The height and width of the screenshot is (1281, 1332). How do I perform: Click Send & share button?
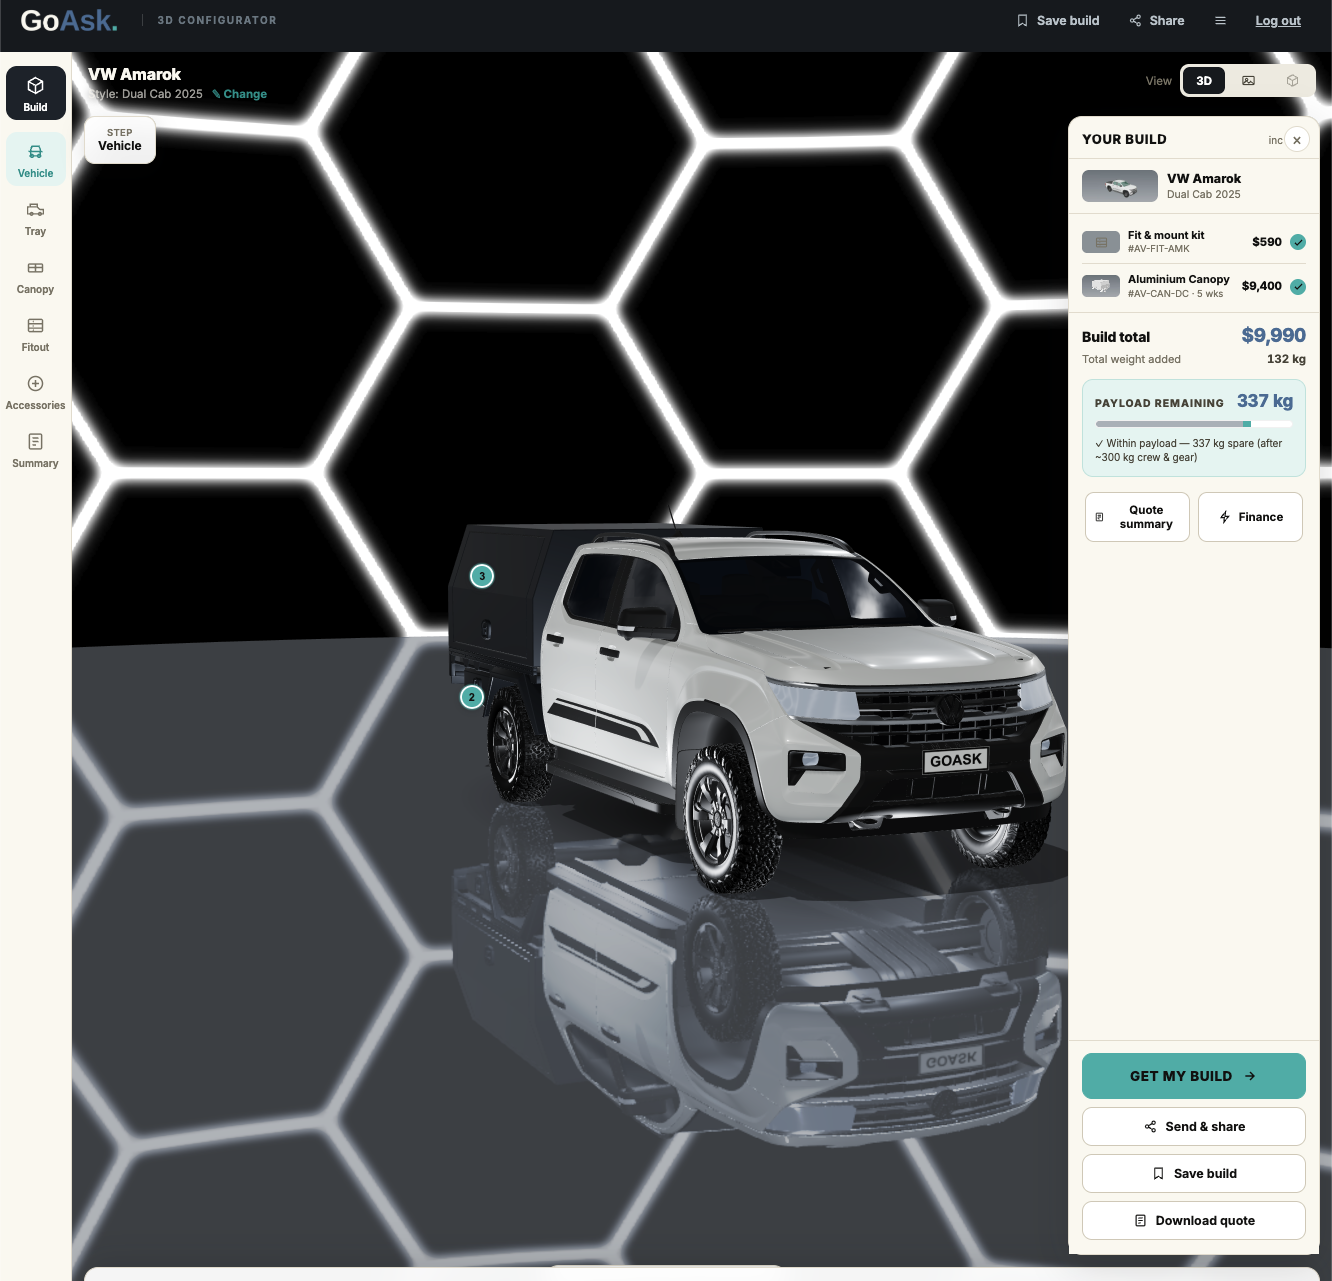pyautogui.click(x=1194, y=1127)
